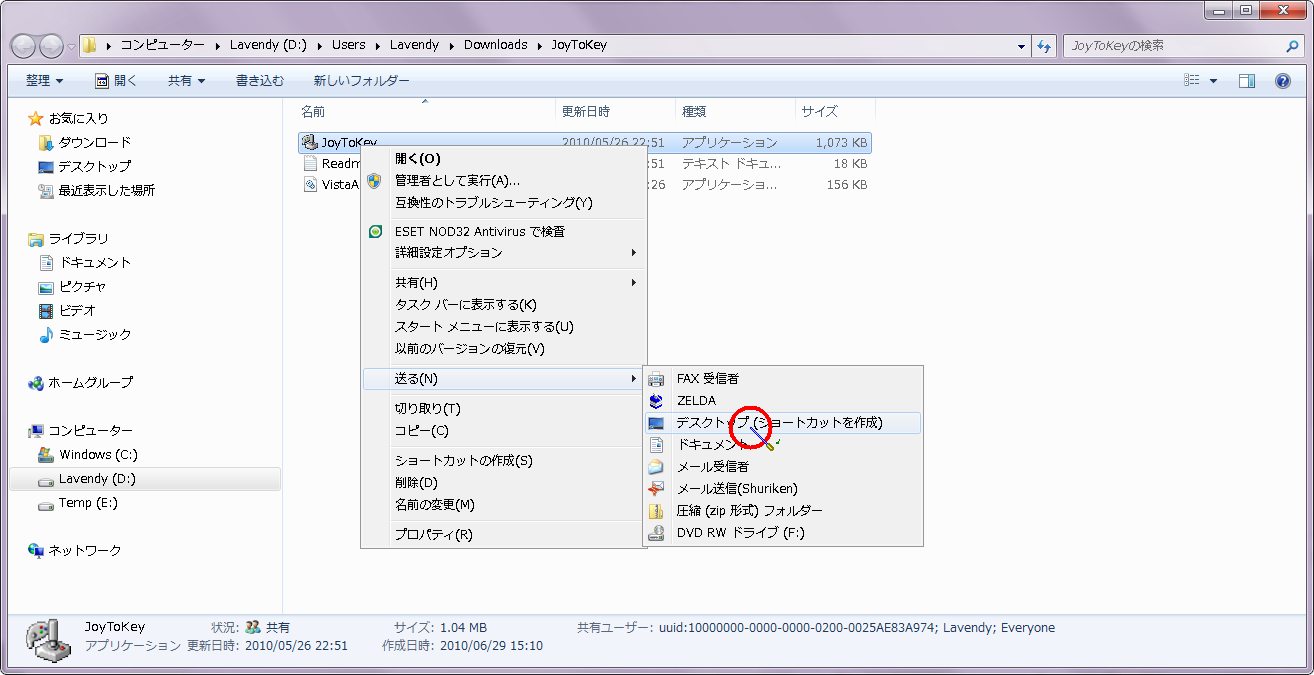Image resolution: width=1314 pixels, height=675 pixels.
Task: Click the Readme text file icon
Action: point(310,163)
